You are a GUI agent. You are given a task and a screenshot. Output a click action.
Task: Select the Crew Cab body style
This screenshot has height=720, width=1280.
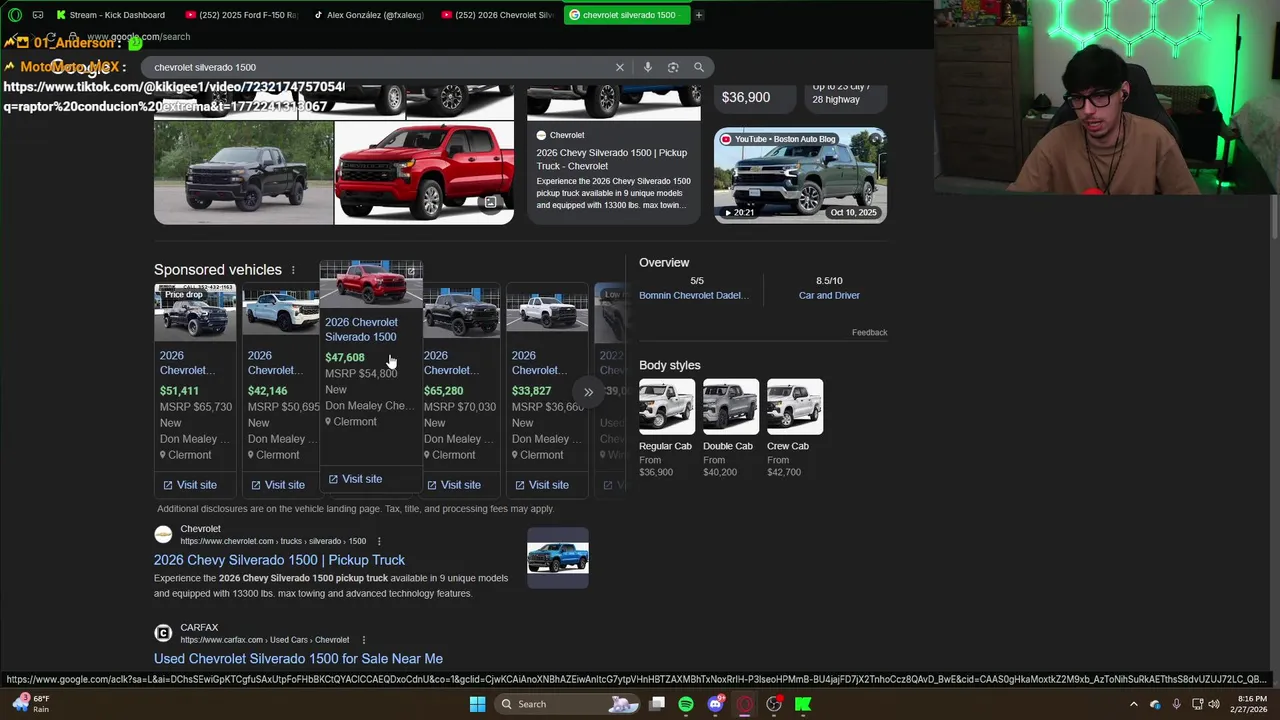(x=794, y=428)
